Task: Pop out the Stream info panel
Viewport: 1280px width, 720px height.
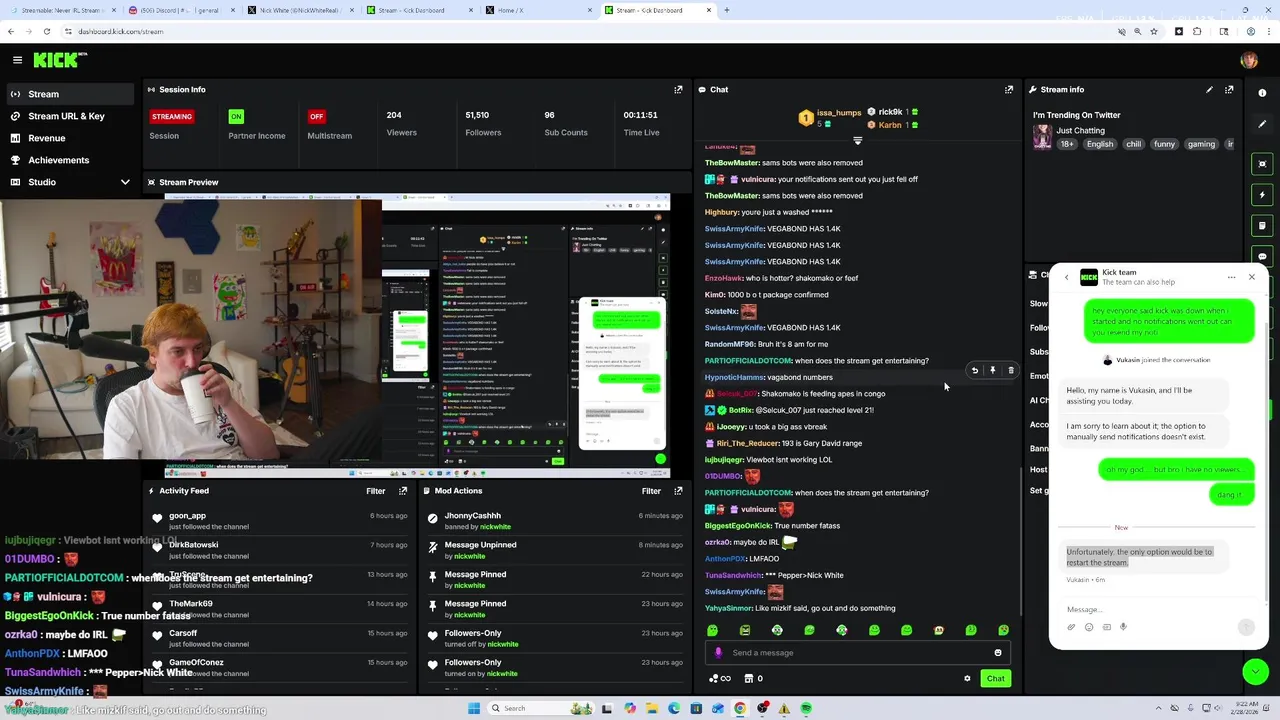Action: point(1229,89)
